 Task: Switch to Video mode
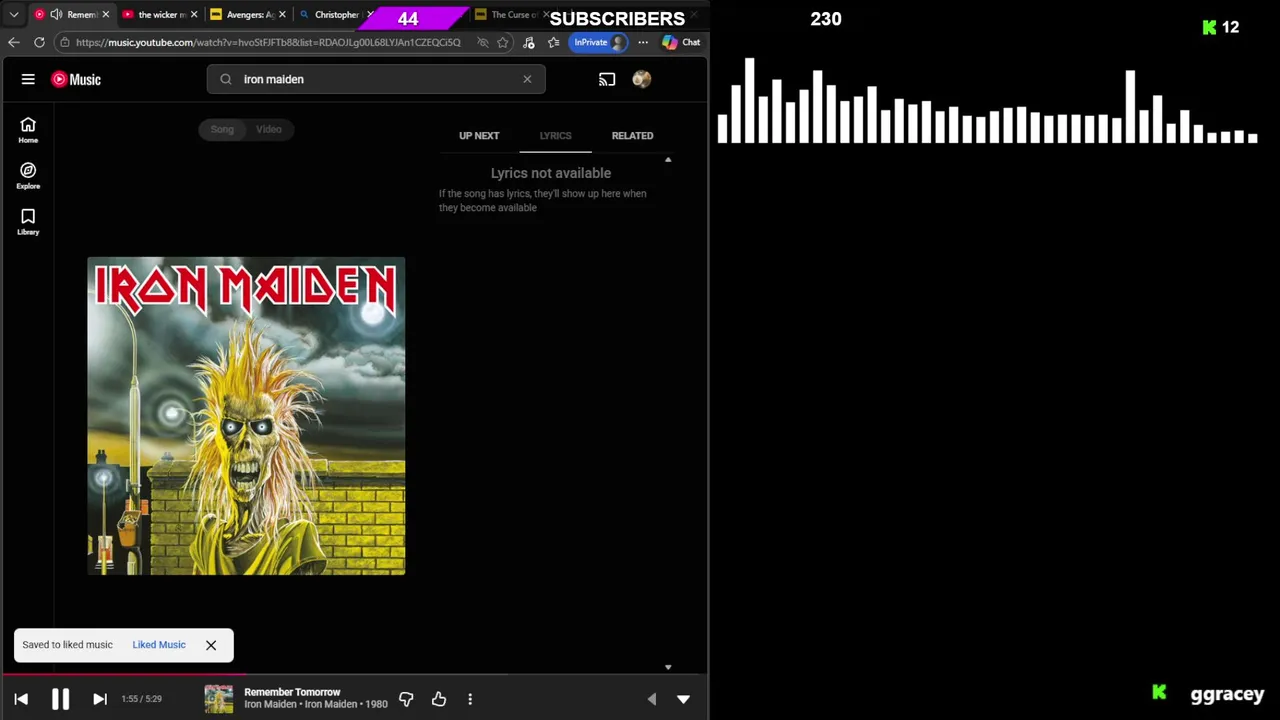[x=269, y=129]
